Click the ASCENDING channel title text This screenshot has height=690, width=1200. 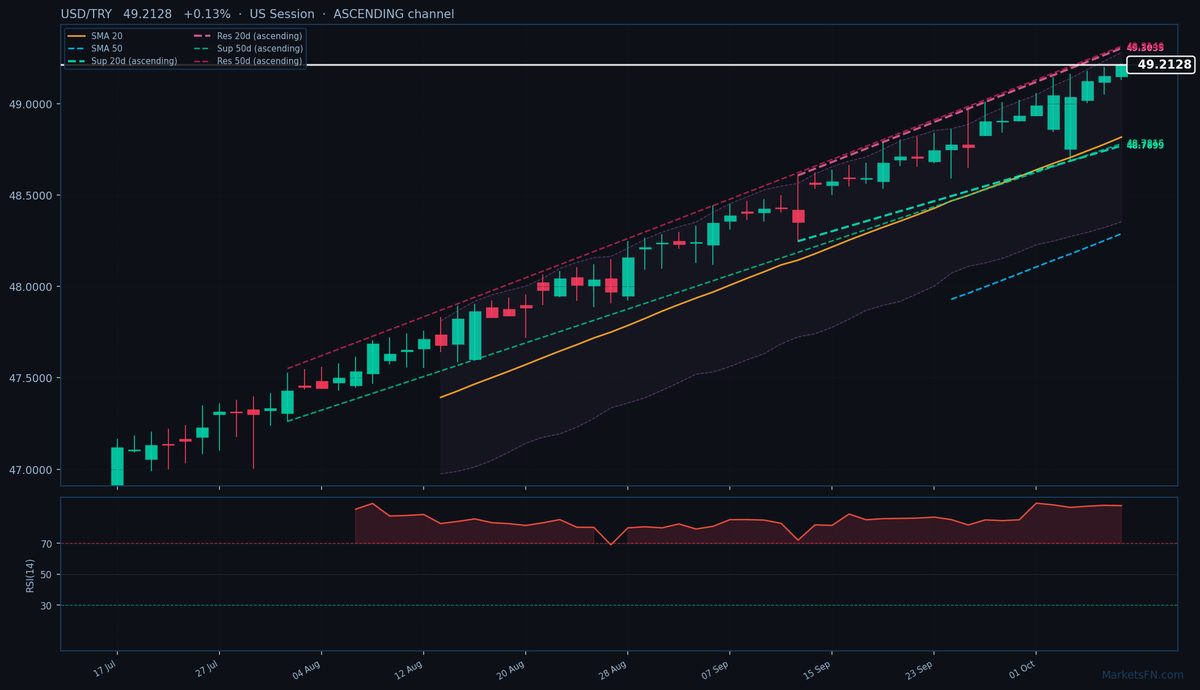[393, 14]
